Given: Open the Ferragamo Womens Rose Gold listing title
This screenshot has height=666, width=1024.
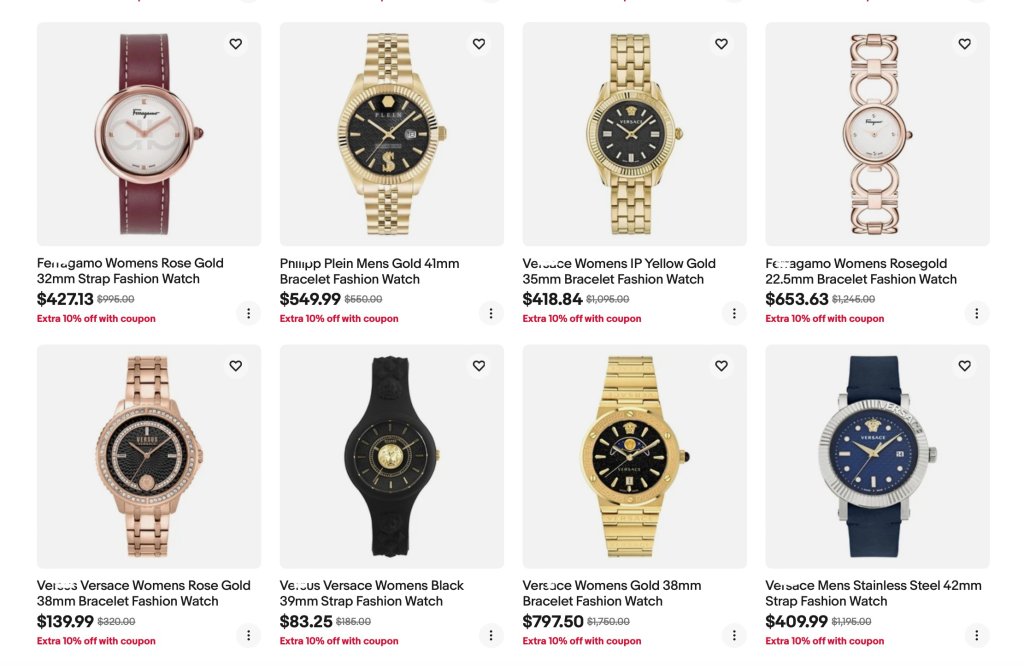Looking at the screenshot, I should pyautogui.click(x=130, y=271).
